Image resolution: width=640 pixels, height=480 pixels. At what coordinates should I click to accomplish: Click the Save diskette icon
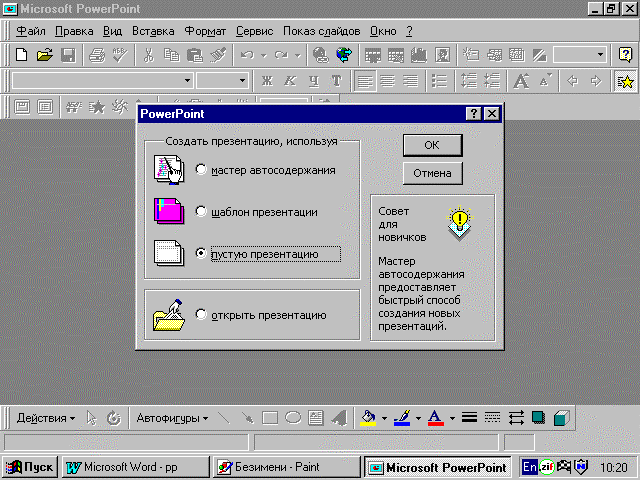(68, 55)
